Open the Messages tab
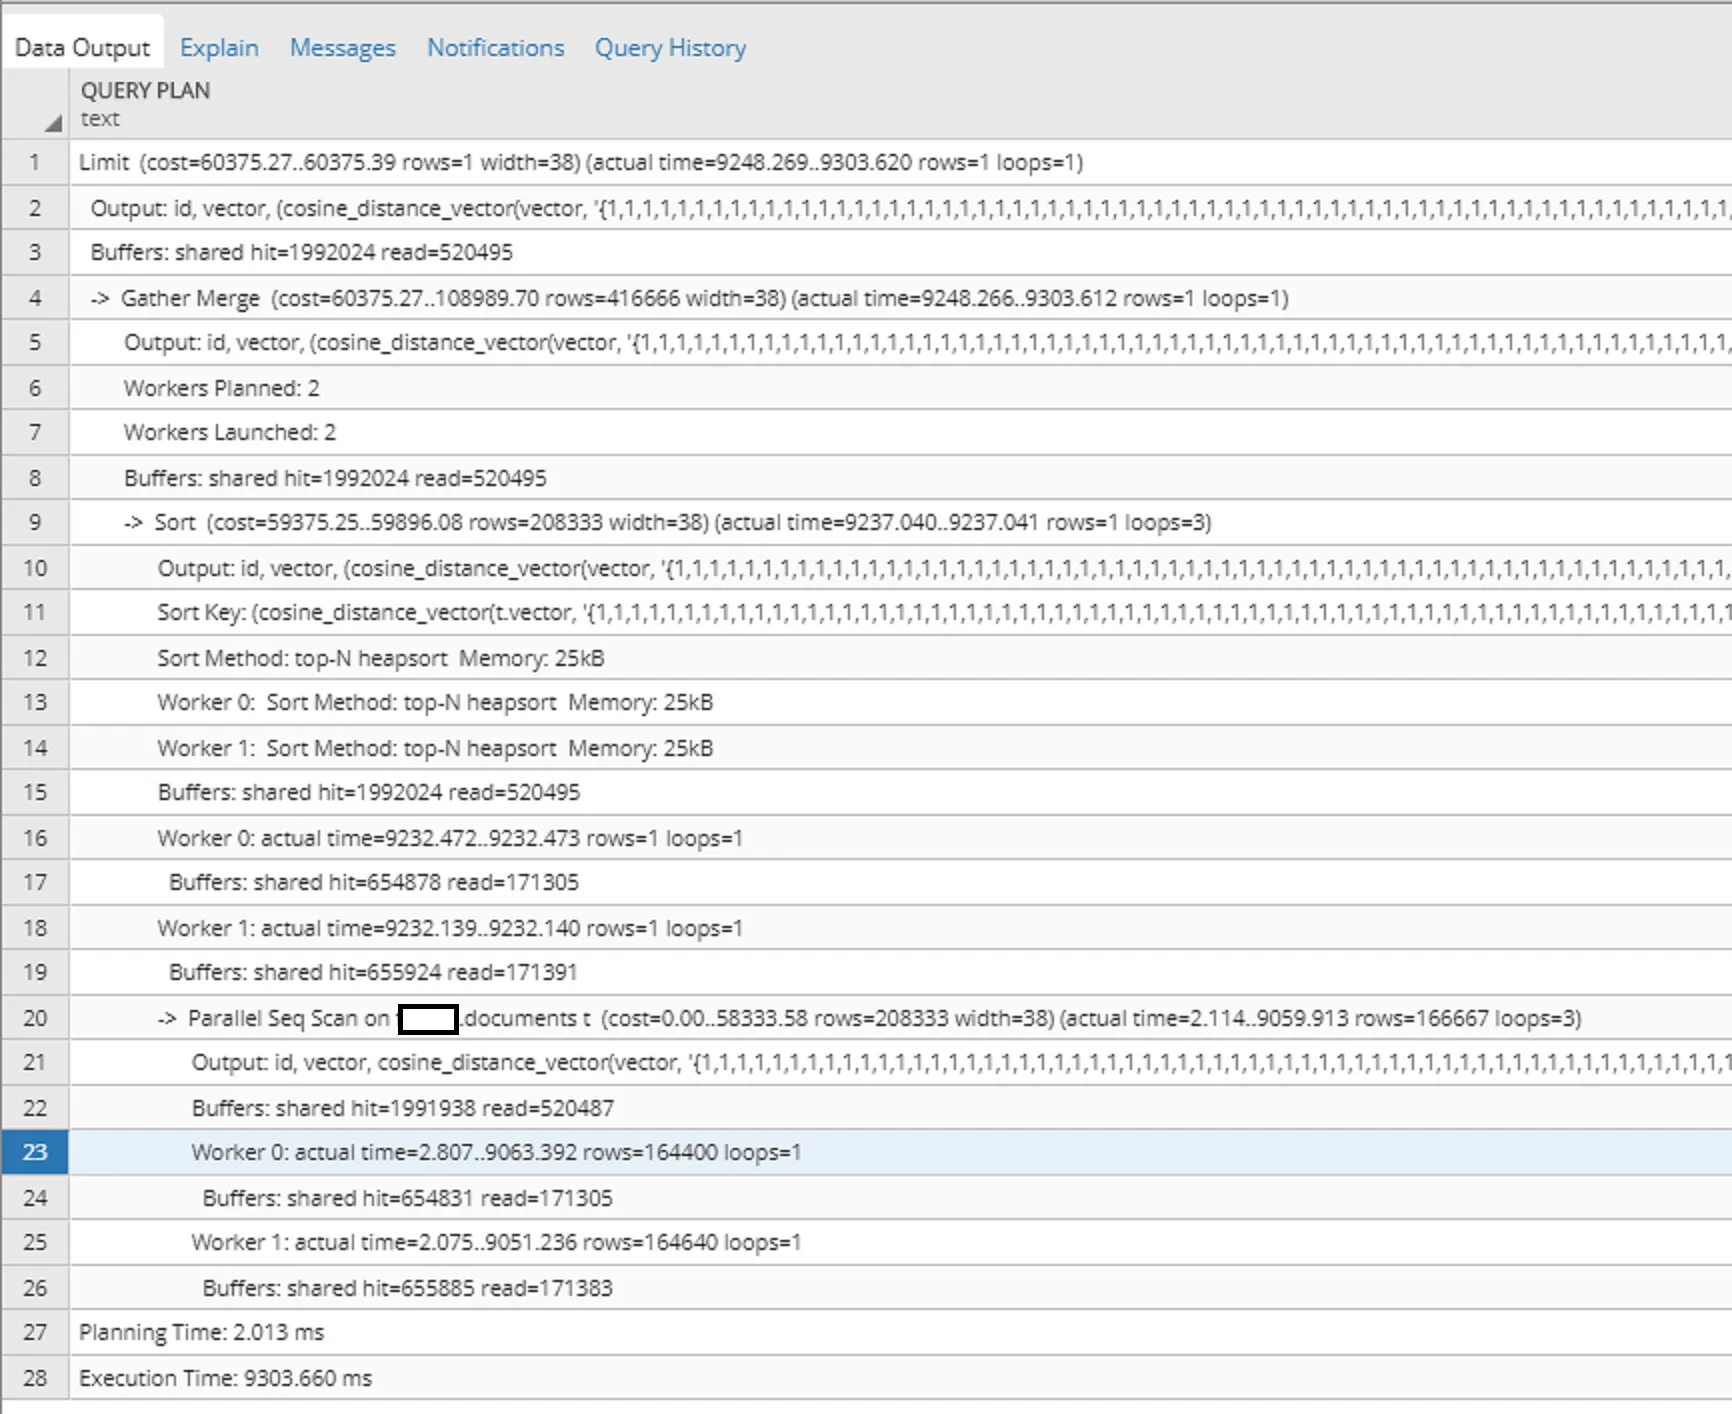This screenshot has width=1732, height=1414. (343, 47)
